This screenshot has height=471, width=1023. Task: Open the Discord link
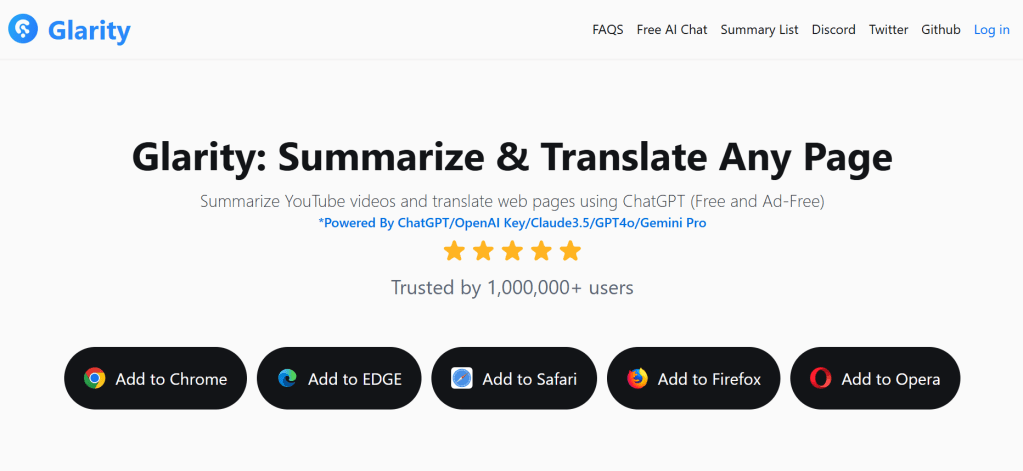[833, 30]
